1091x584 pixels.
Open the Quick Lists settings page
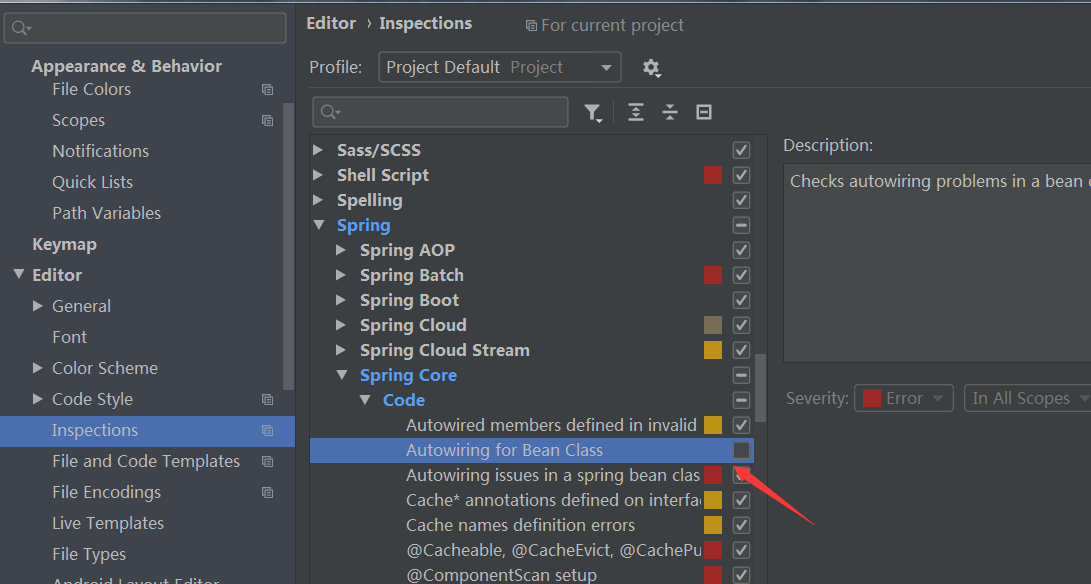(93, 182)
